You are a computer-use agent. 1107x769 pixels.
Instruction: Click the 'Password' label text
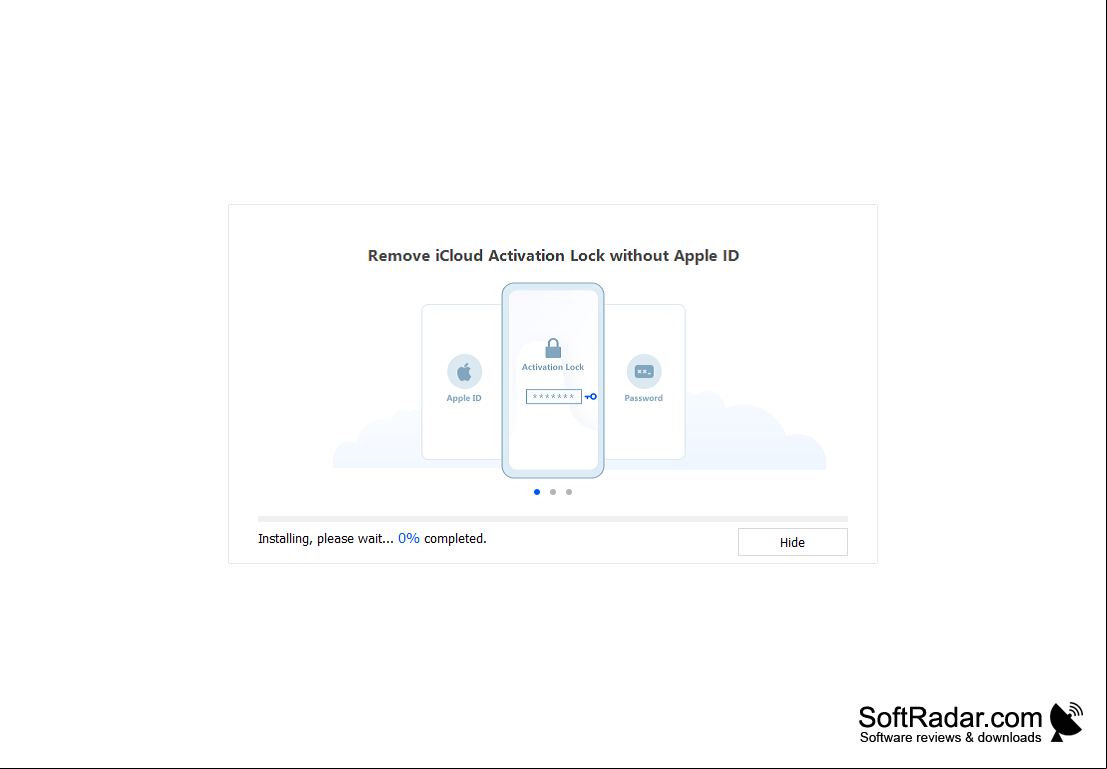643,398
